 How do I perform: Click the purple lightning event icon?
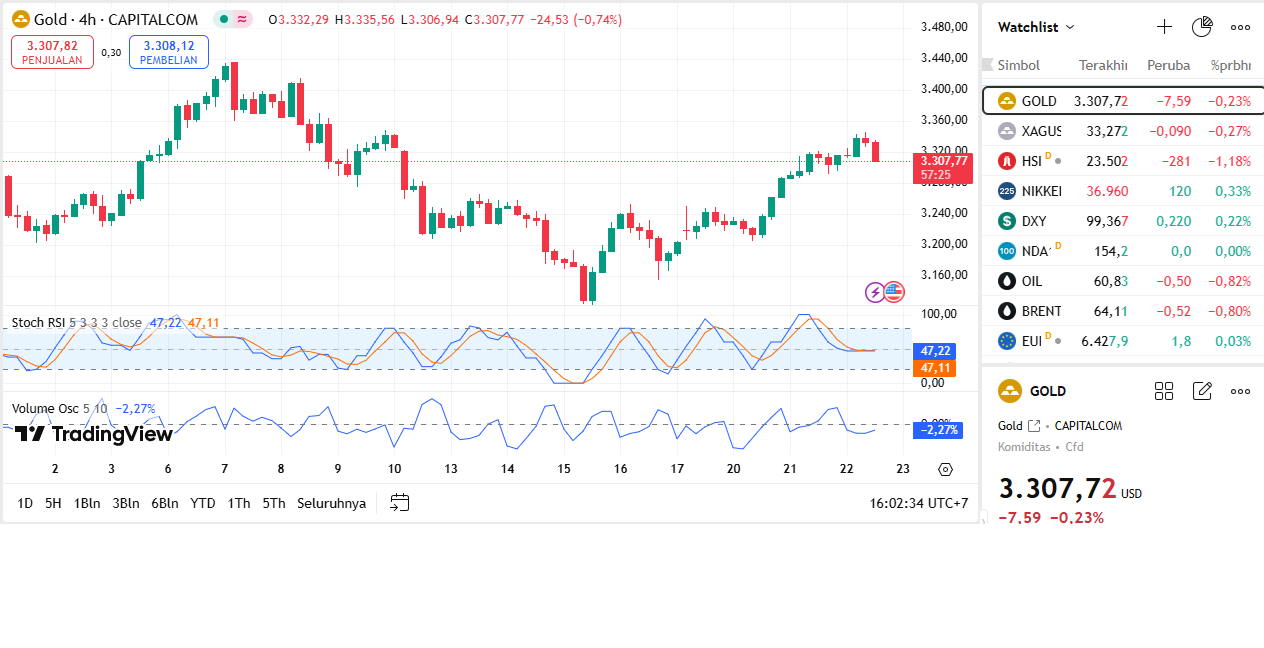click(875, 292)
